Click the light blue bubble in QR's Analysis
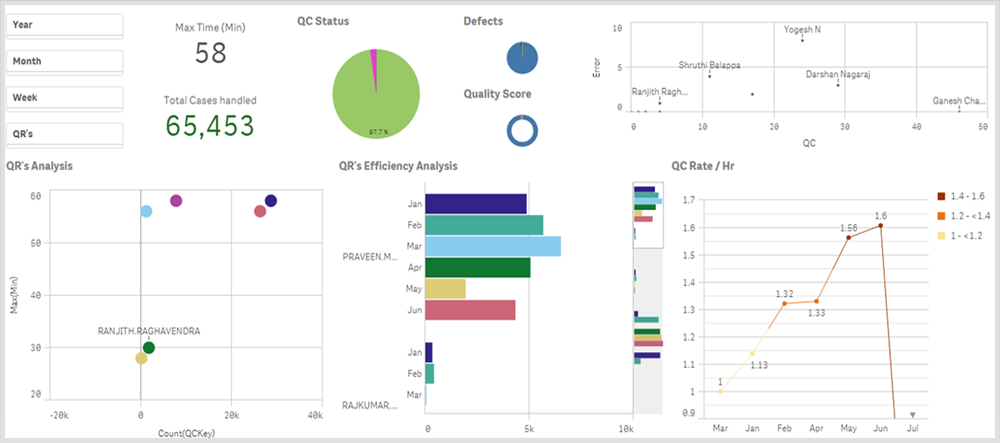This screenshot has height=443, width=1000. (x=146, y=211)
